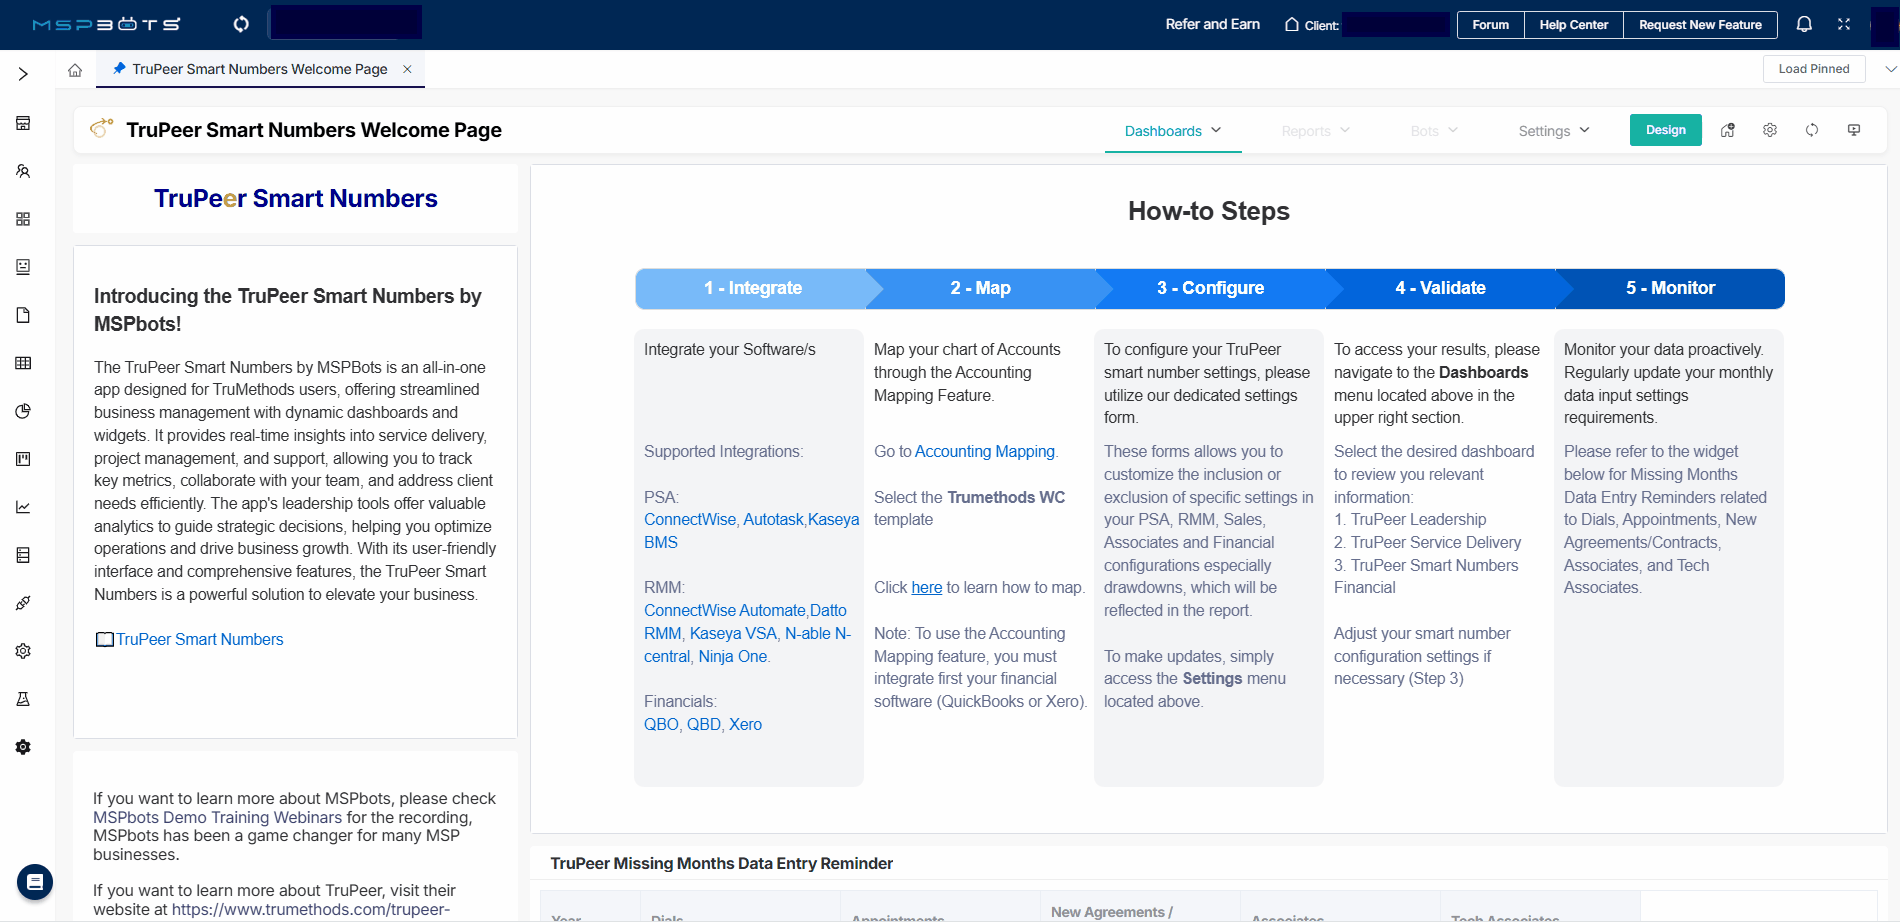
Task: Select the TruPeer Smart Numbers Welcome Page tab
Action: click(259, 69)
